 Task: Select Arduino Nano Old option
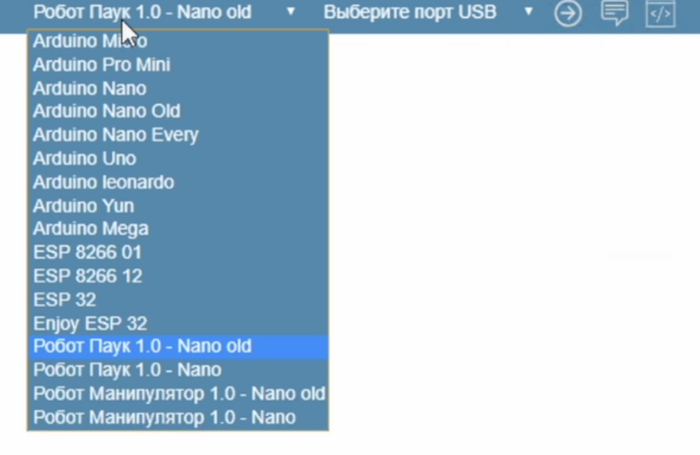tap(106, 111)
